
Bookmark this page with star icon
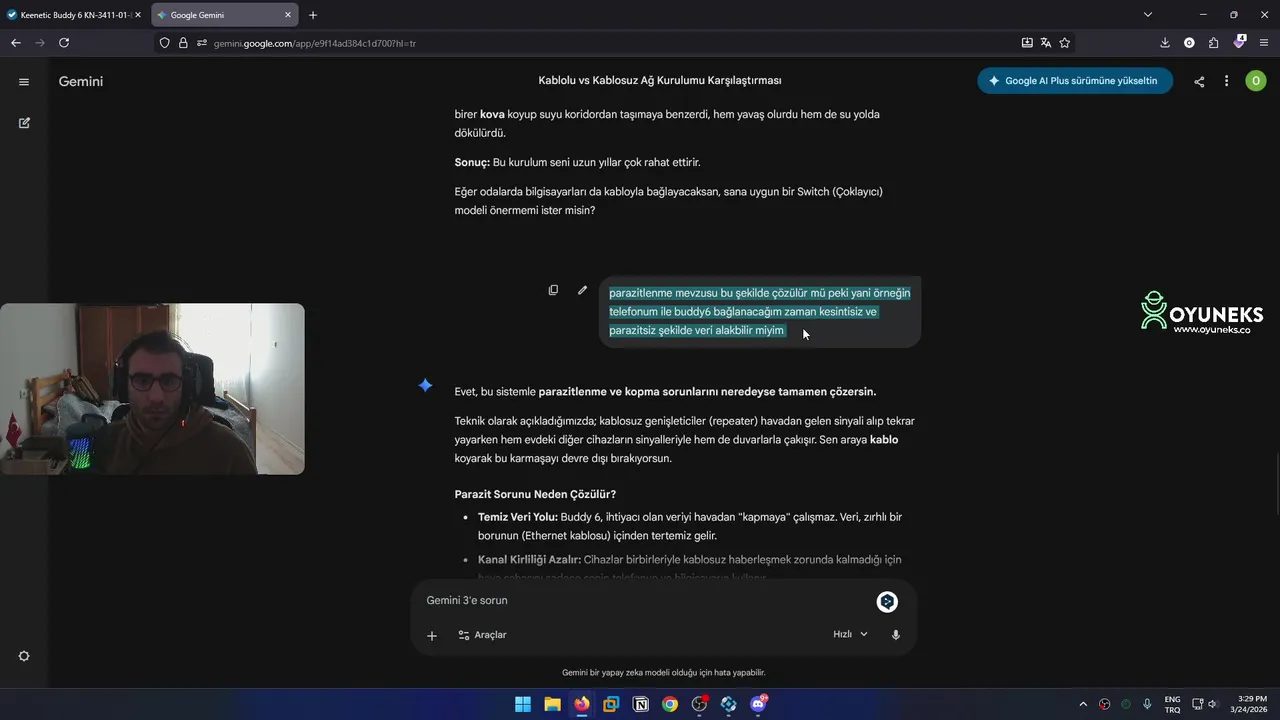click(1065, 43)
